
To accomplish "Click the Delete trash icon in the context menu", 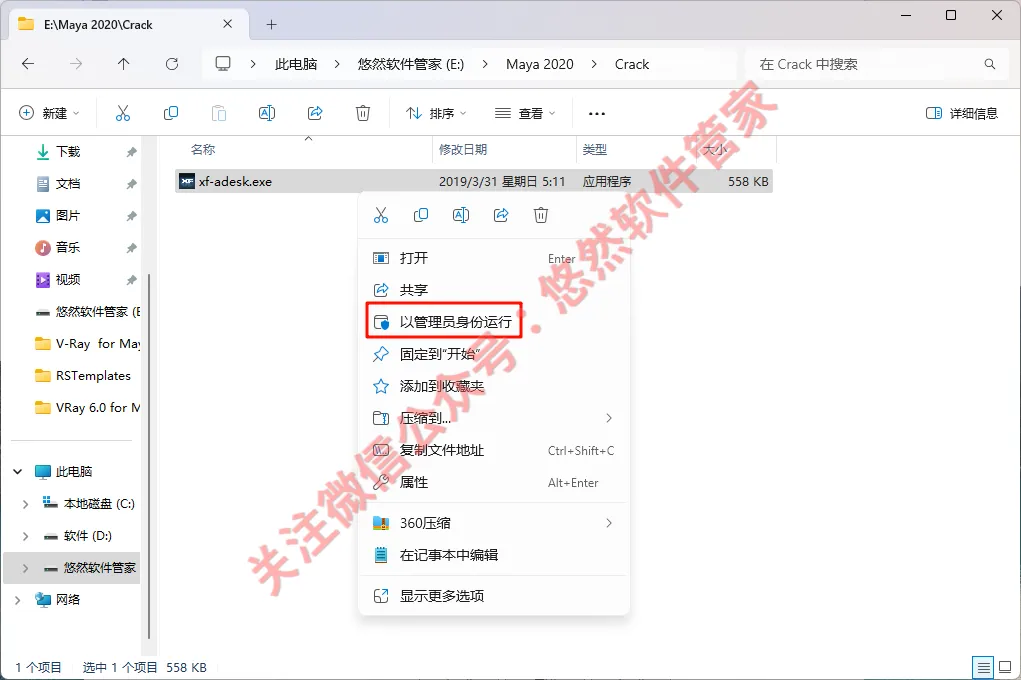I will (541, 215).
